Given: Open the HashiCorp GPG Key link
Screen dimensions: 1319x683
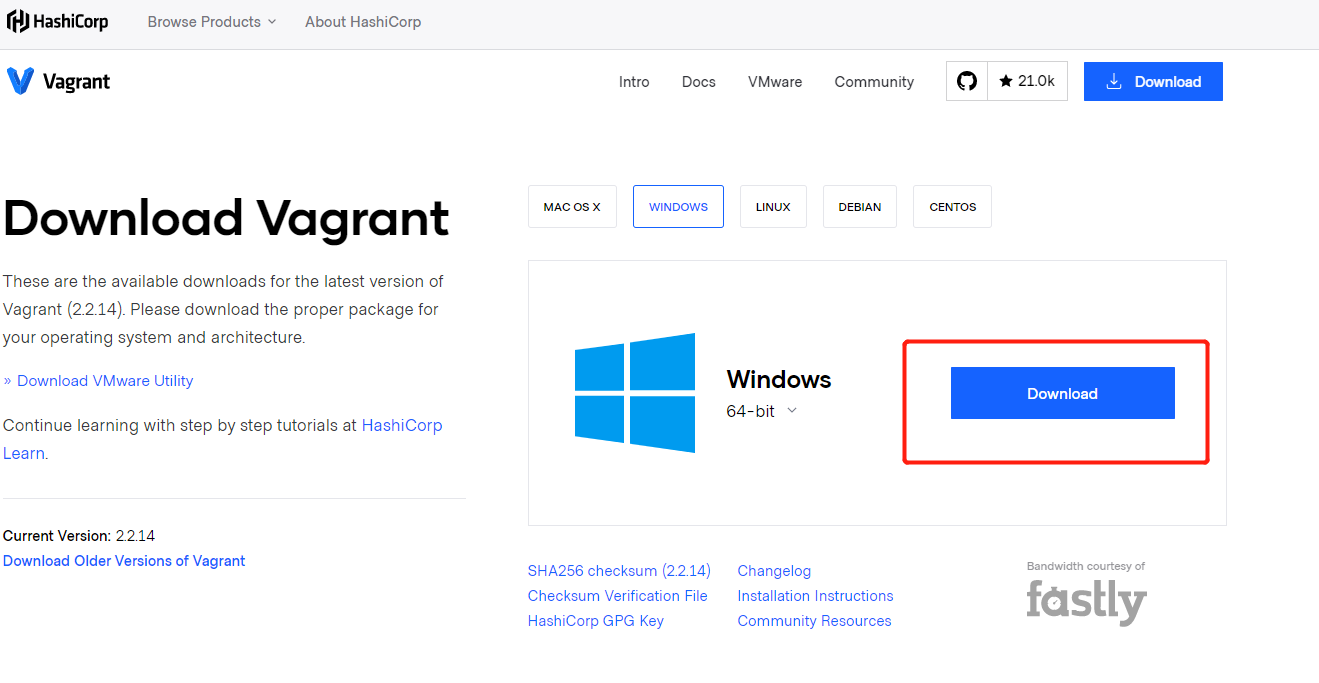Looking at the screenshot, I should tap(595, 621).
